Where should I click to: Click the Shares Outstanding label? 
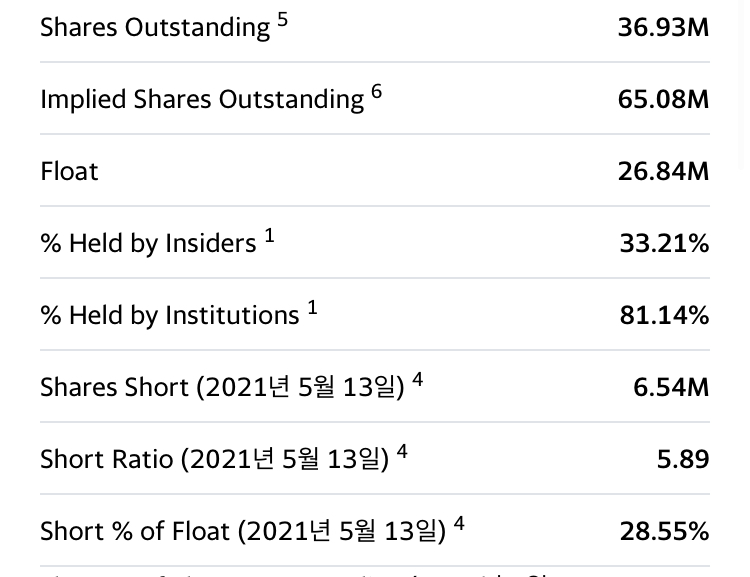[x=154, y=28]
